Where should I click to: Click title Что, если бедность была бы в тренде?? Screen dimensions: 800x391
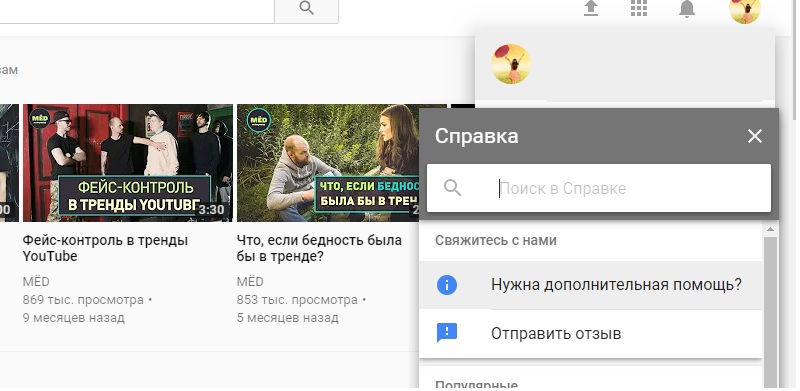(x=319, y=248)
